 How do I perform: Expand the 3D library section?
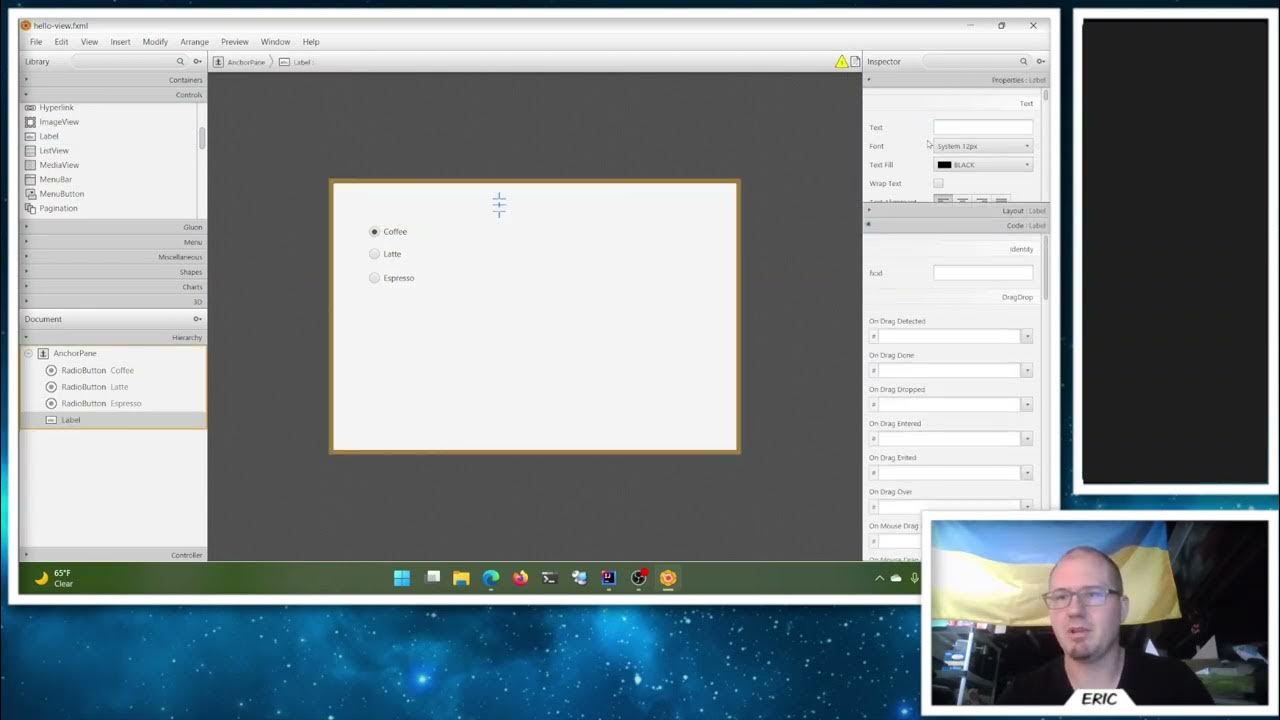(113, 301)
